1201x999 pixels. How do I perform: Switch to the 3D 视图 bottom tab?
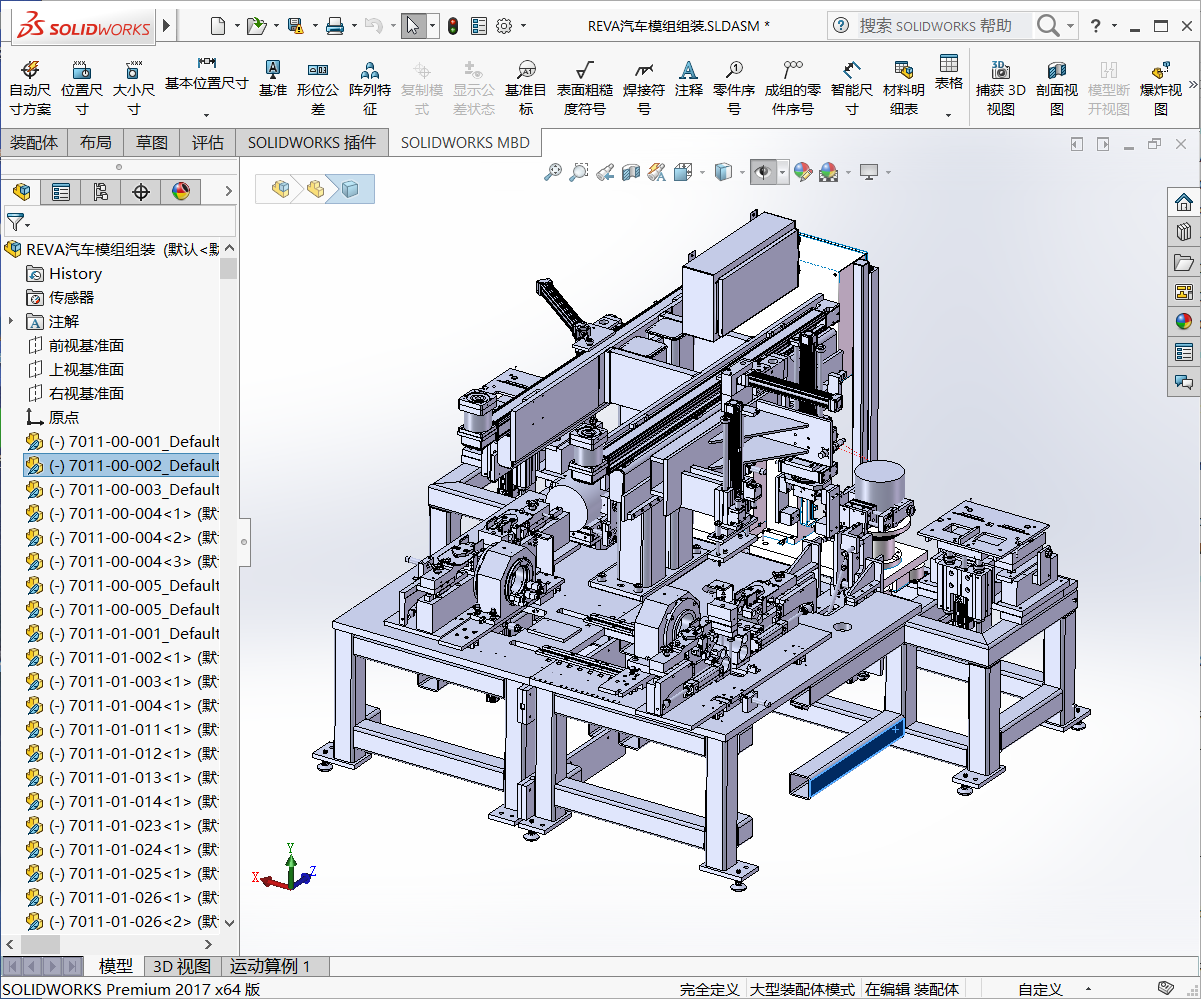coord(182,966)
